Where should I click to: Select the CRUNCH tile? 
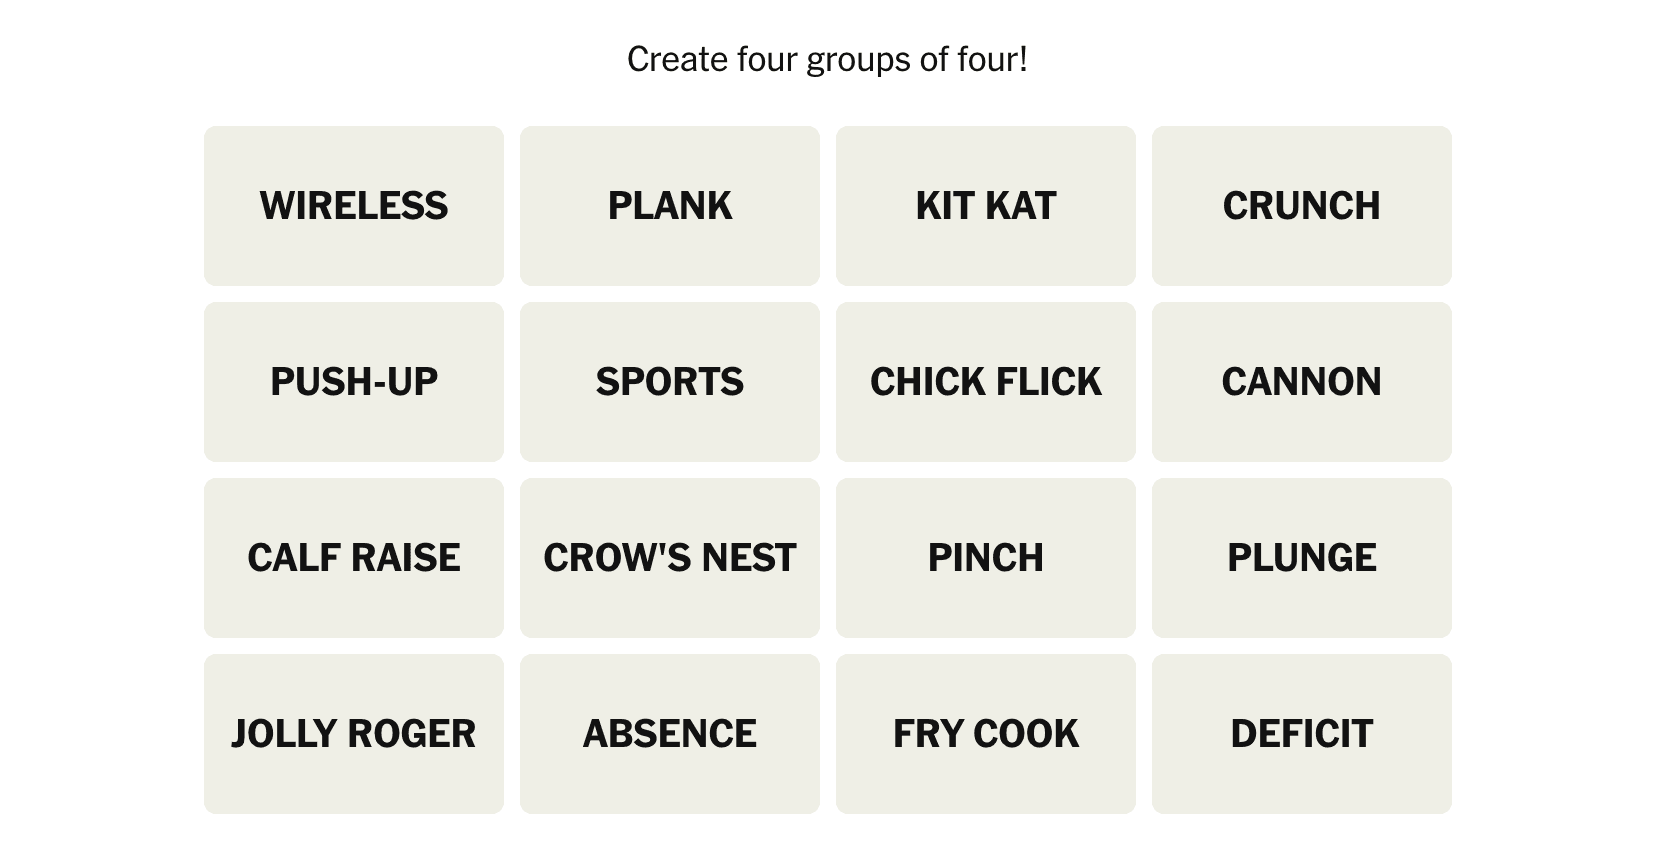1302,206
